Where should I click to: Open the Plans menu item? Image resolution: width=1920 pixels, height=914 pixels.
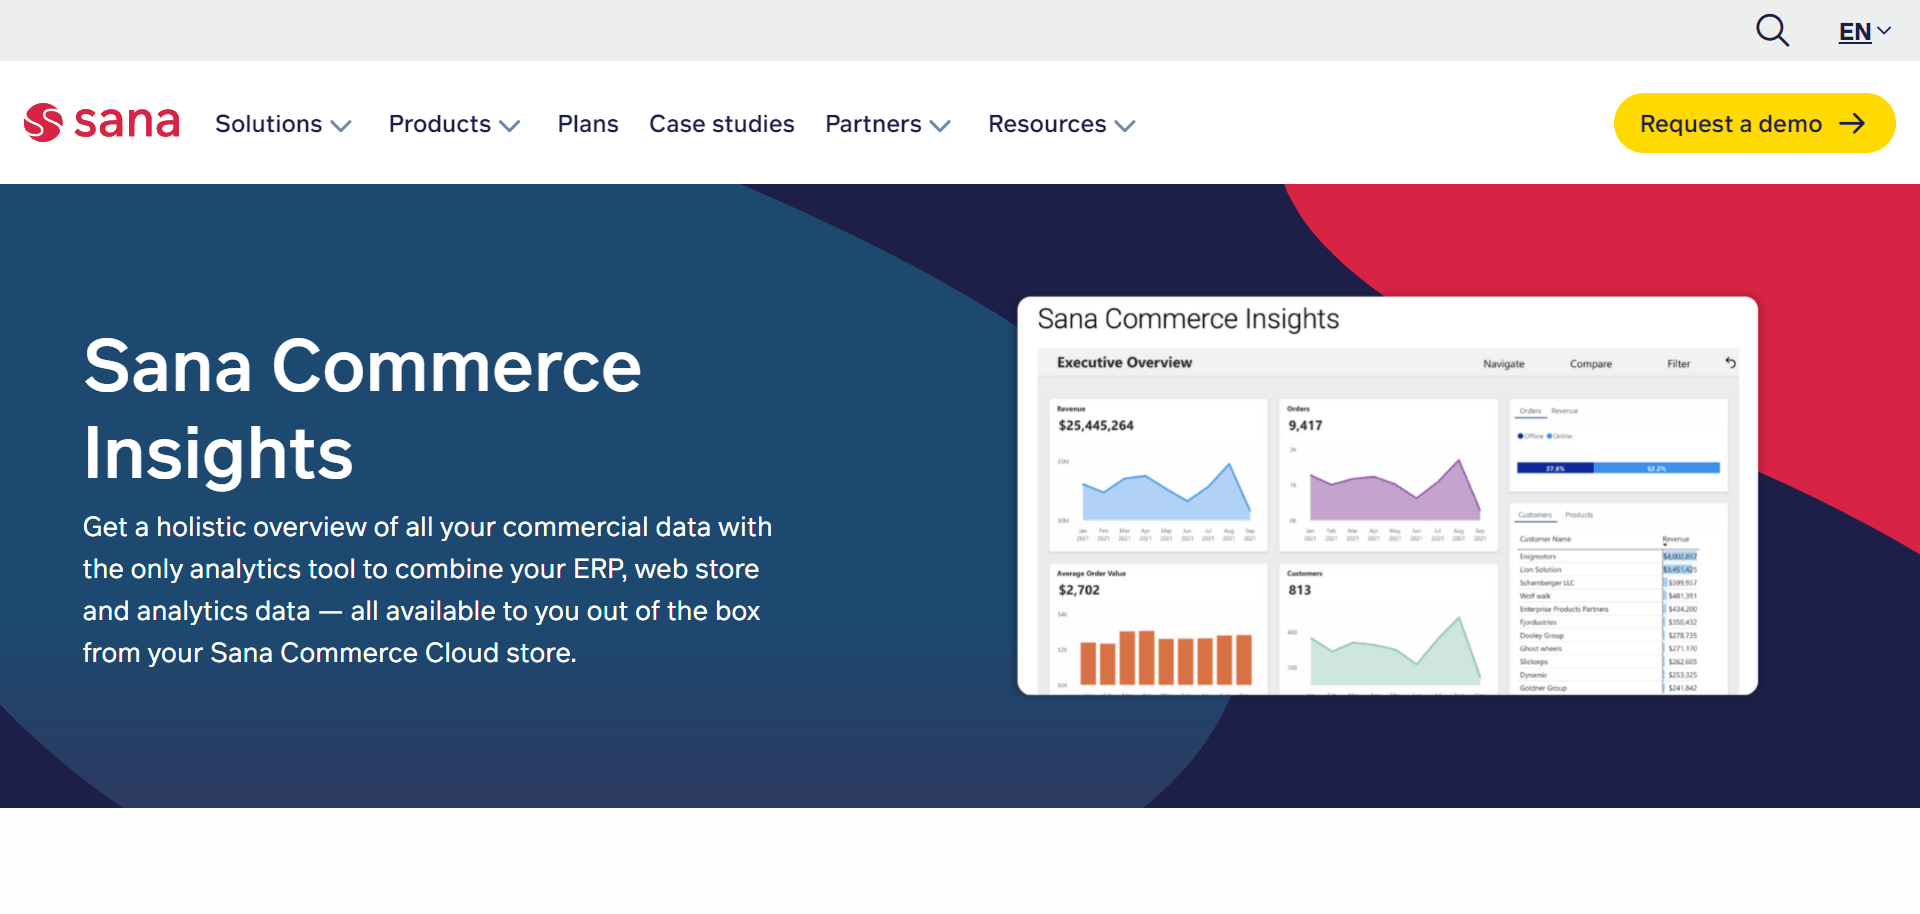coord(588,124)
